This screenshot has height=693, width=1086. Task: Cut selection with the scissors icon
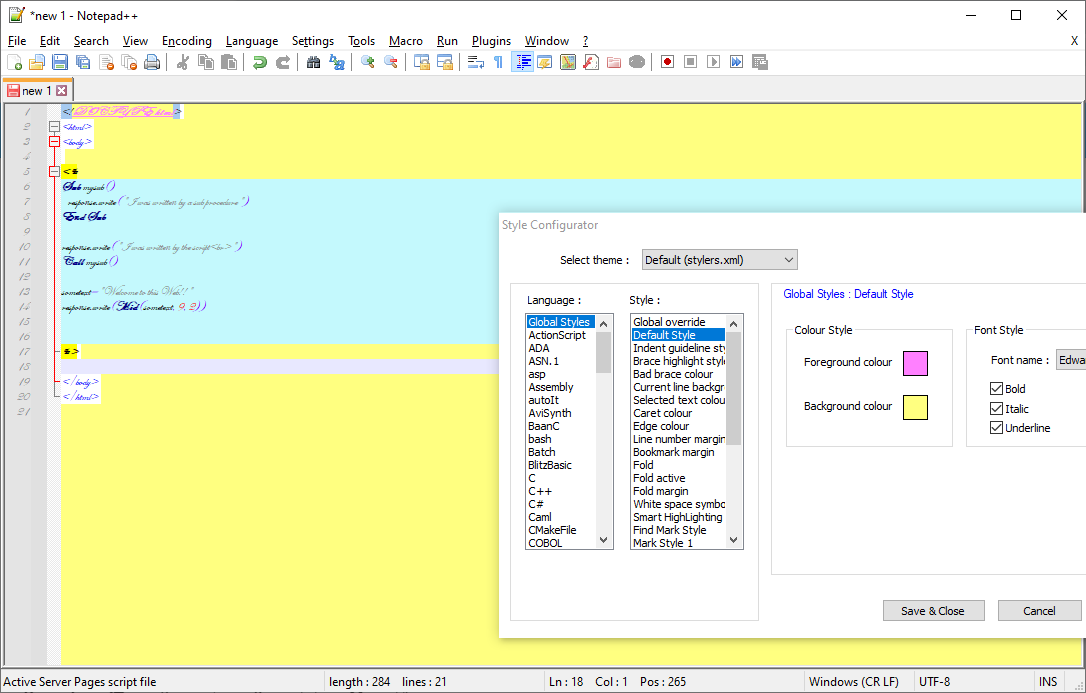(x=183, y=62)
